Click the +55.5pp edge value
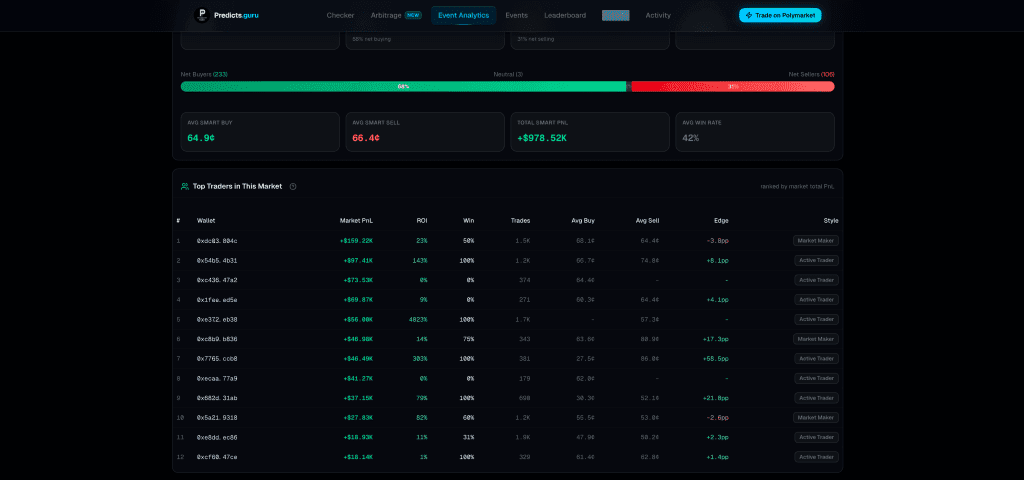 tap(716, 359)
